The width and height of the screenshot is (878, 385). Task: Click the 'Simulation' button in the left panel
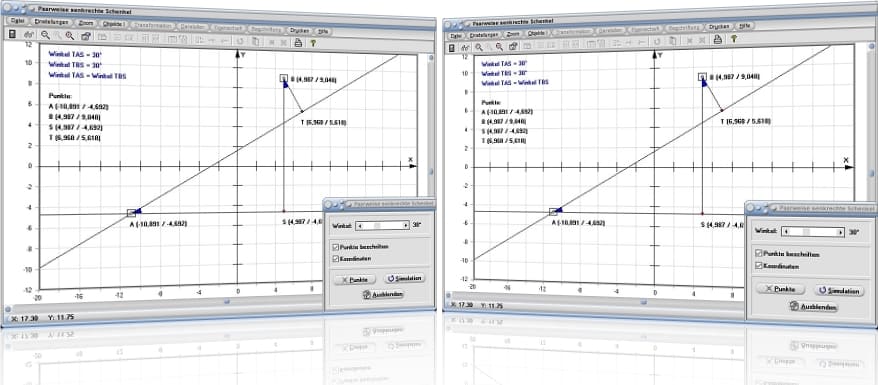pos(404,278)
